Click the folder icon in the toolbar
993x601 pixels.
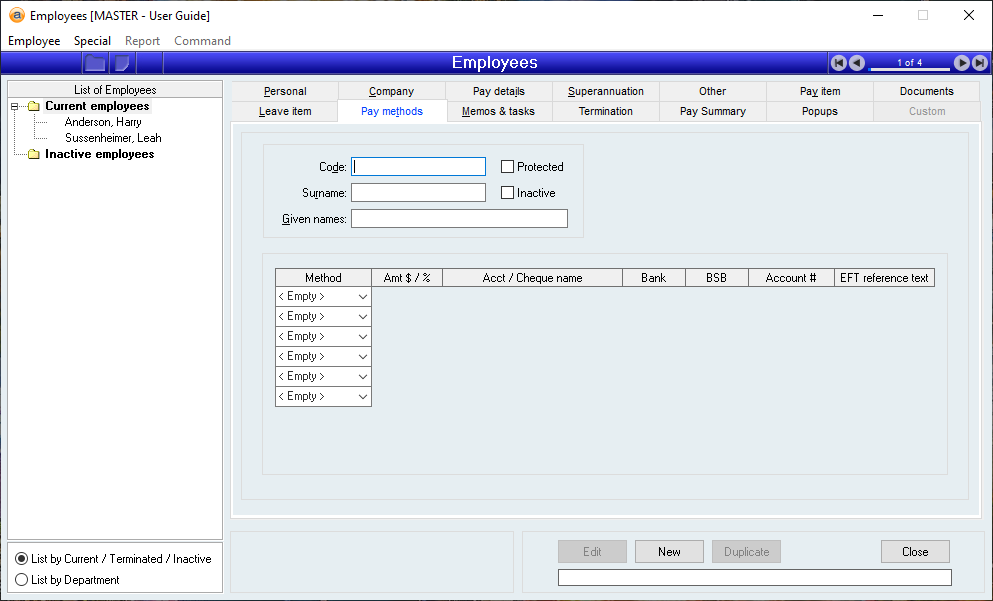[95, 63]
